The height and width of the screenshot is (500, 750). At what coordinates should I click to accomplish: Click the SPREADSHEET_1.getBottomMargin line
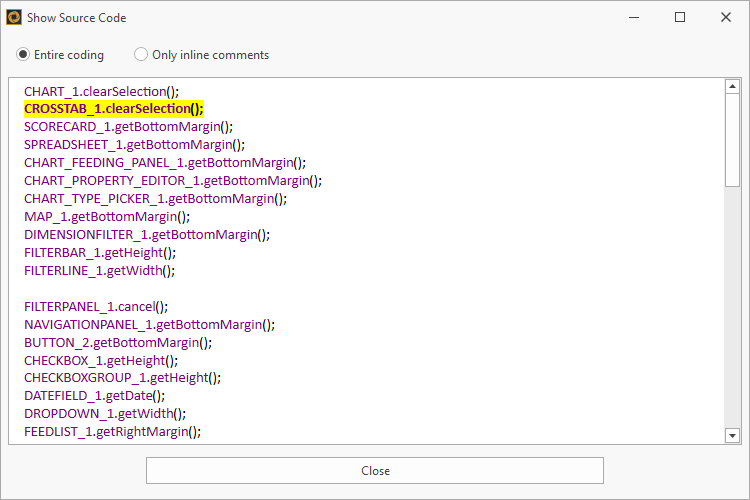pyautogui.click(x=134, y=145)
